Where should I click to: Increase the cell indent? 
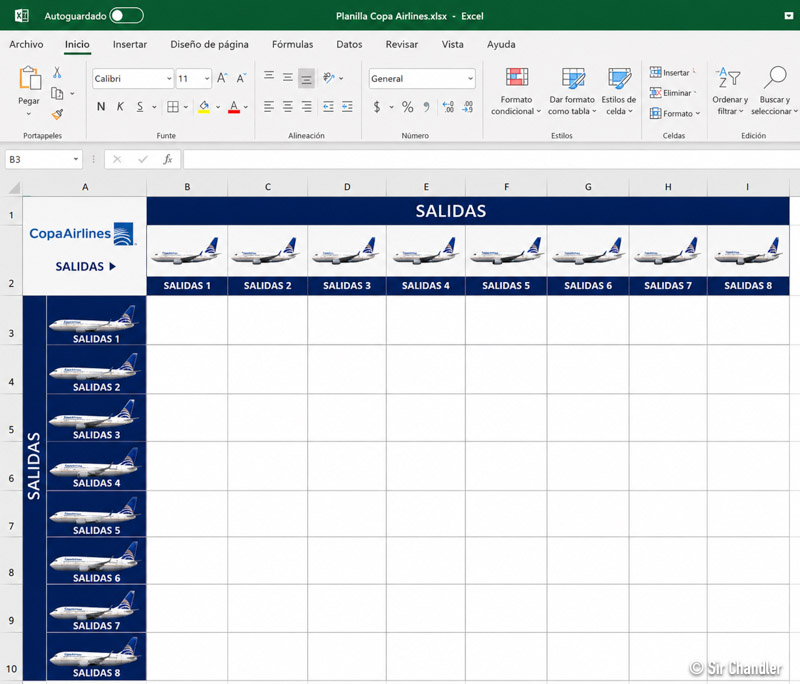tap(347, 107)
